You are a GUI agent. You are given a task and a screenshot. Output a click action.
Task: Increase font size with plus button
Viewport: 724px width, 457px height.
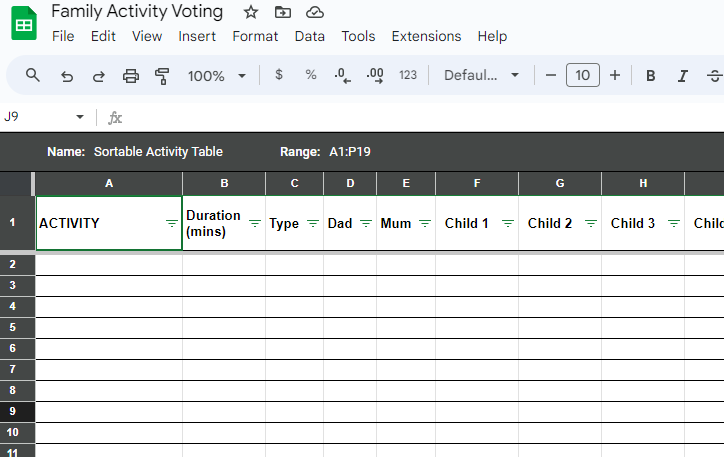pyautogui.click(x=615, y=75)
